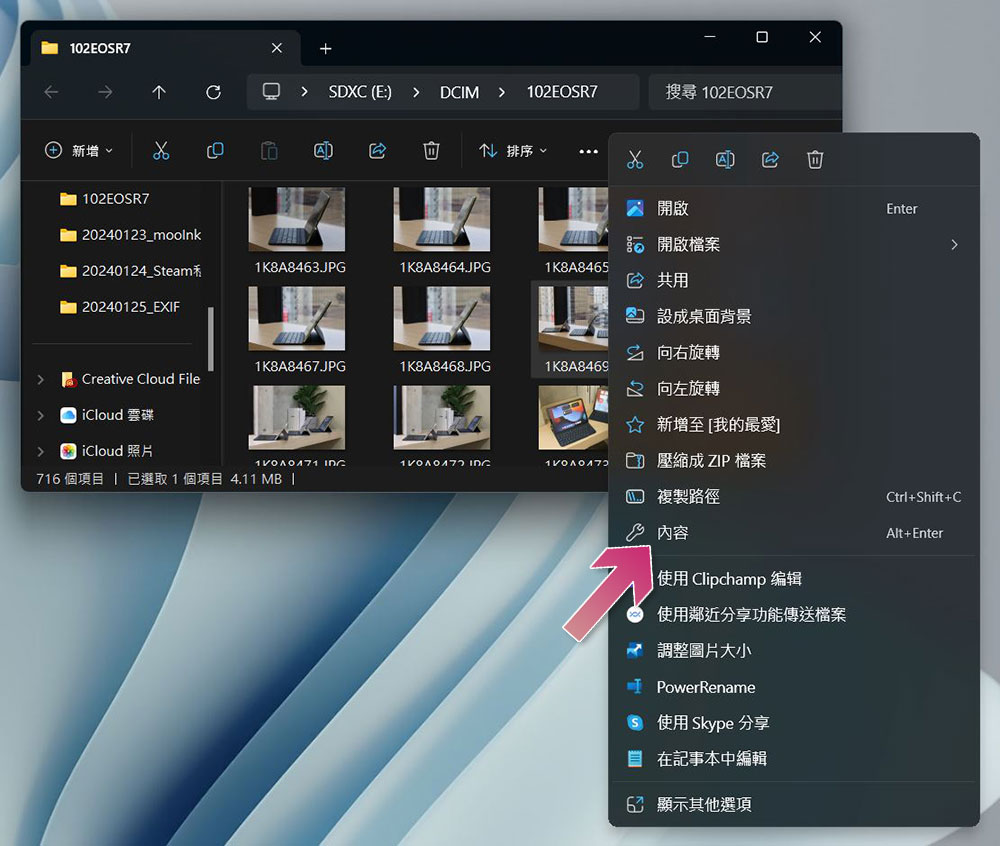The image size is (1000, 846).
Task: Click the chevron after SDXC (E:) in the address bar
Action: [x=416, y=92]
